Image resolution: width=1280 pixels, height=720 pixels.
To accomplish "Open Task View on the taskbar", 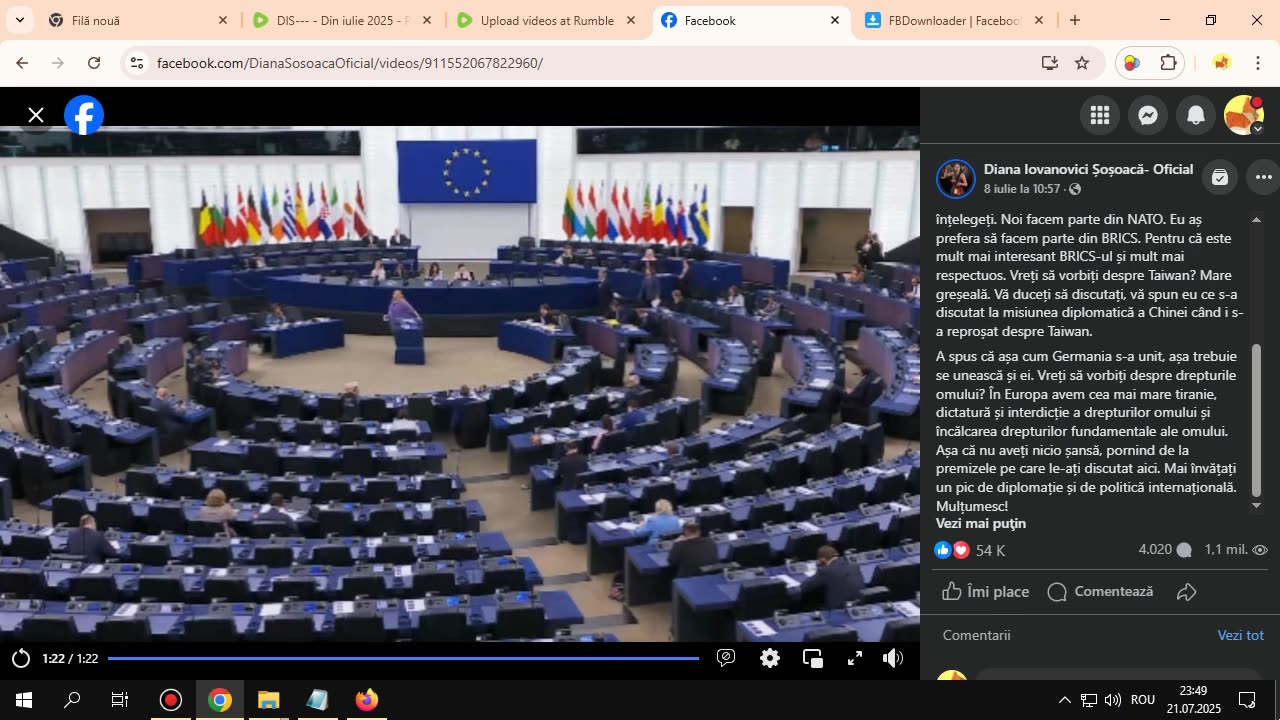I will pyautogui.click(x=120, y=700).
